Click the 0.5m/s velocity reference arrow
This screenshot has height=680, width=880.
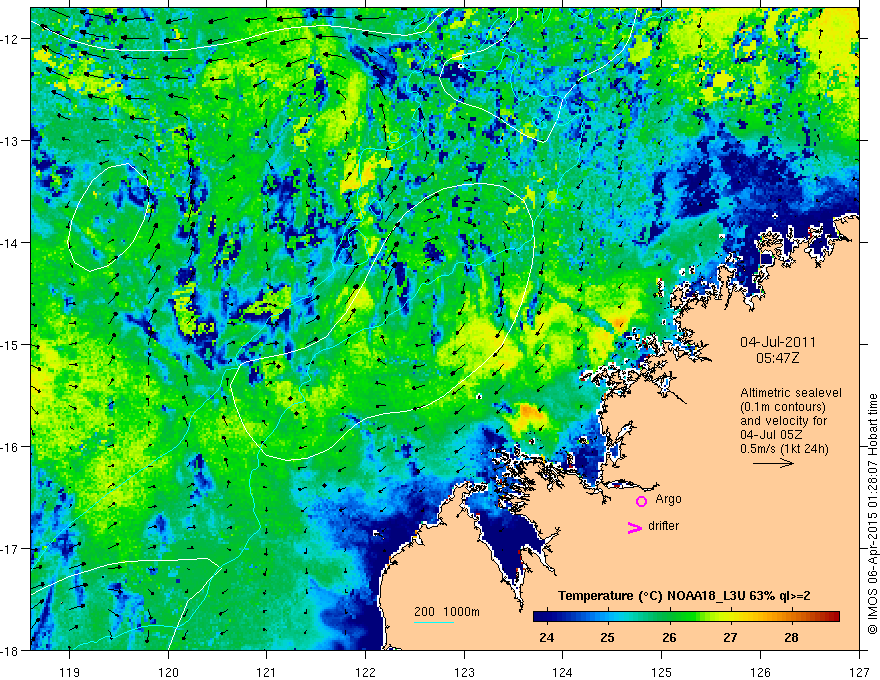tap(773, 463)
